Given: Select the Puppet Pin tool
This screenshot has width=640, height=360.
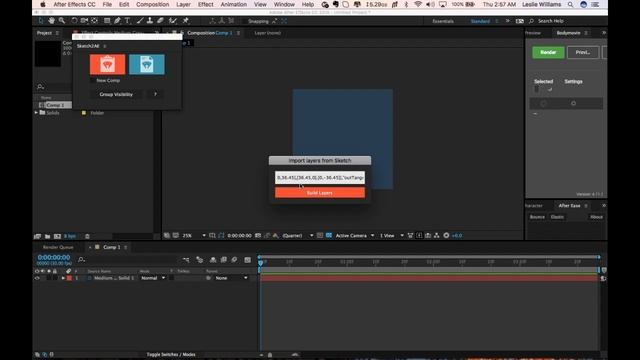Looking at the screenshot, I should tap(186, 21).
